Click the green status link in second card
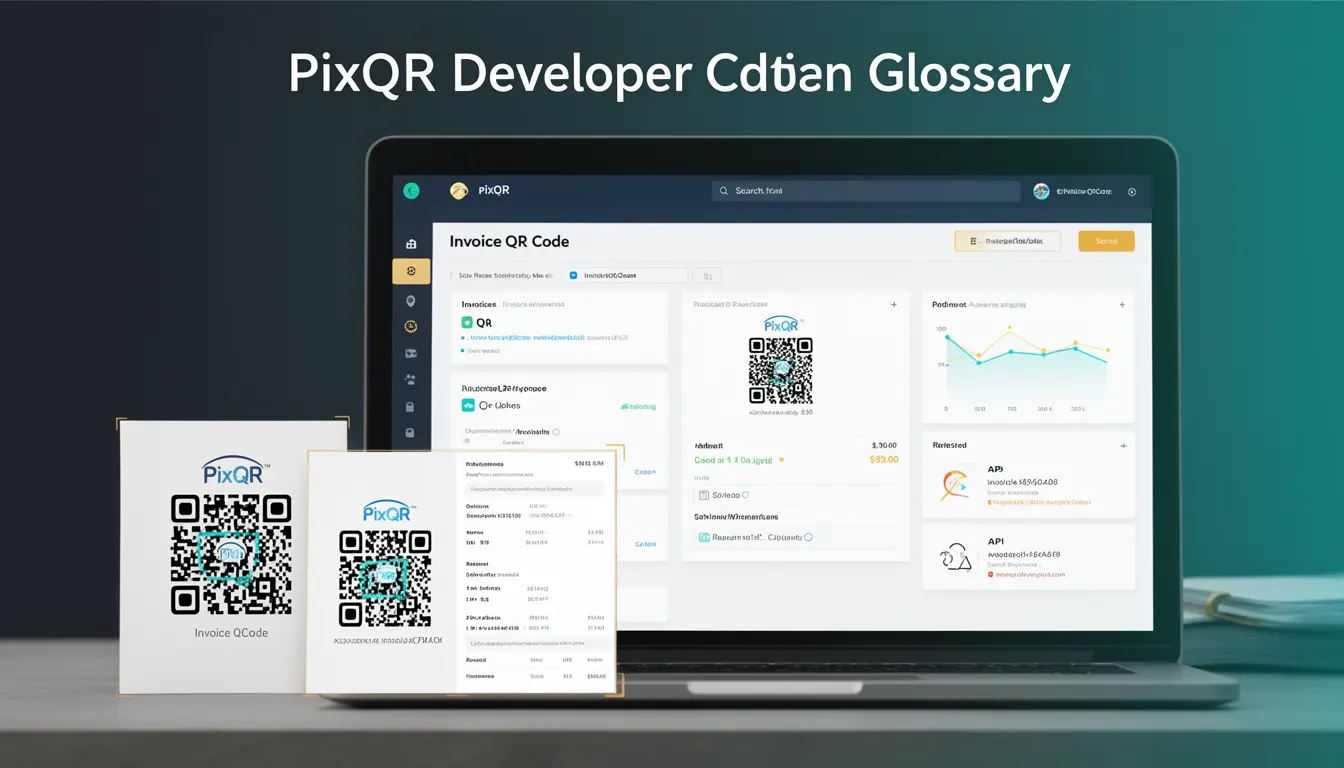1344x768 pixels. coord(638,406)
